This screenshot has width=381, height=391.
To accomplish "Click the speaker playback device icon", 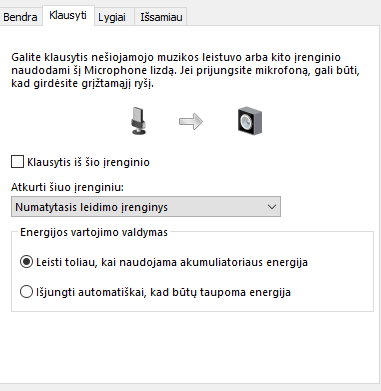I will (x=250, y=121).
